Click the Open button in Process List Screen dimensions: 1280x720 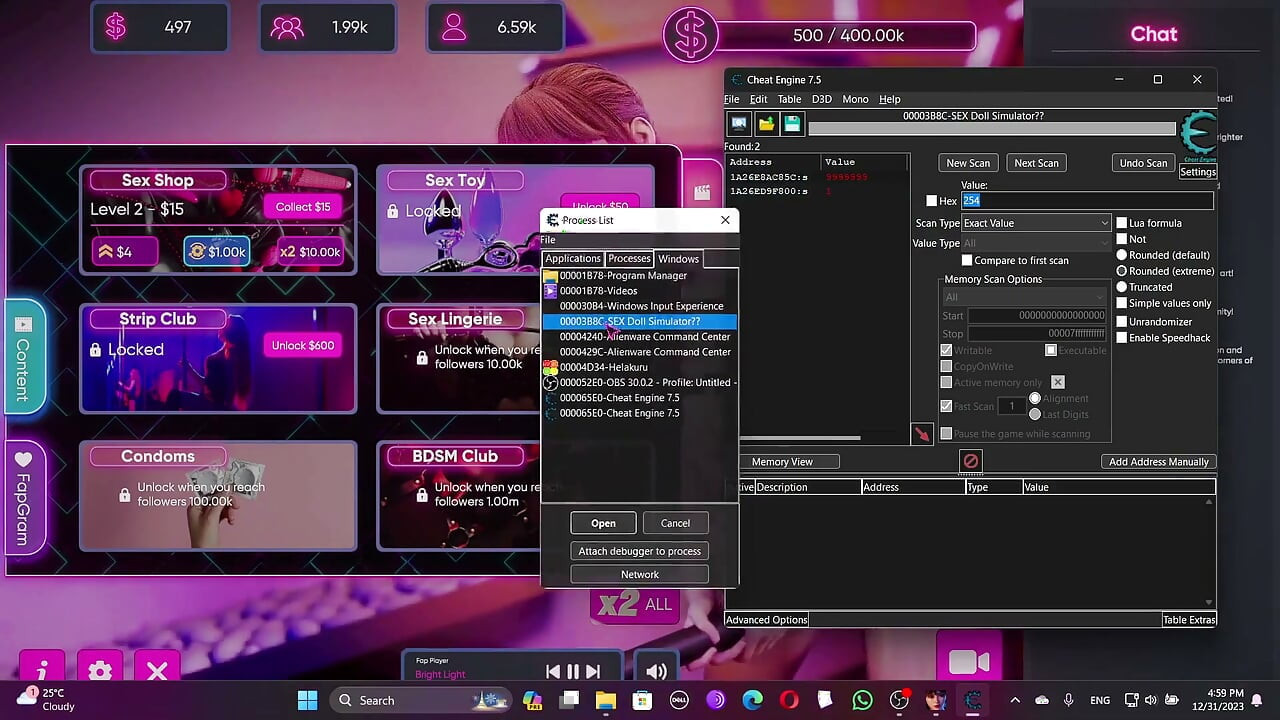pyautogui.click(x=603, y=523)
